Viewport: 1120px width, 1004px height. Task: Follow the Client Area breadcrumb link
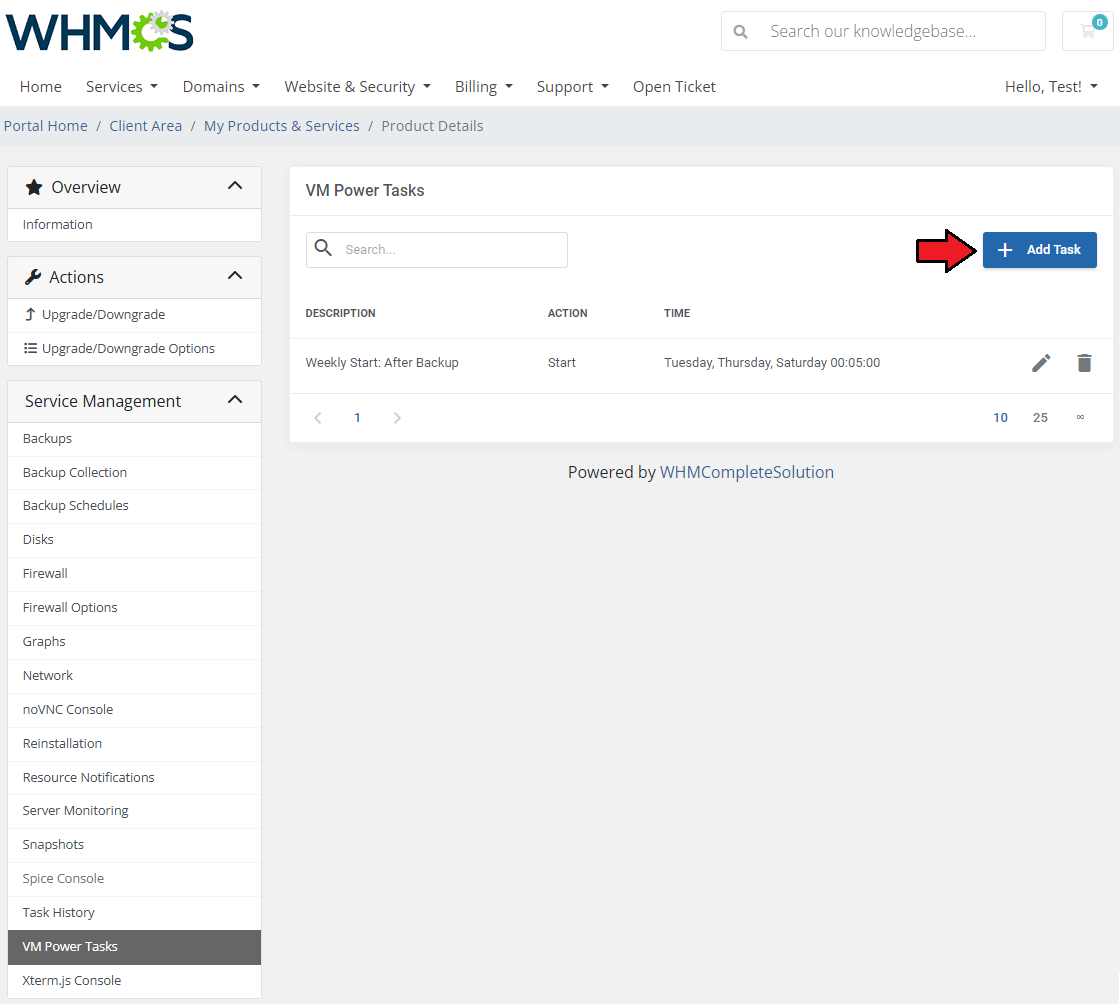[146, 126]
